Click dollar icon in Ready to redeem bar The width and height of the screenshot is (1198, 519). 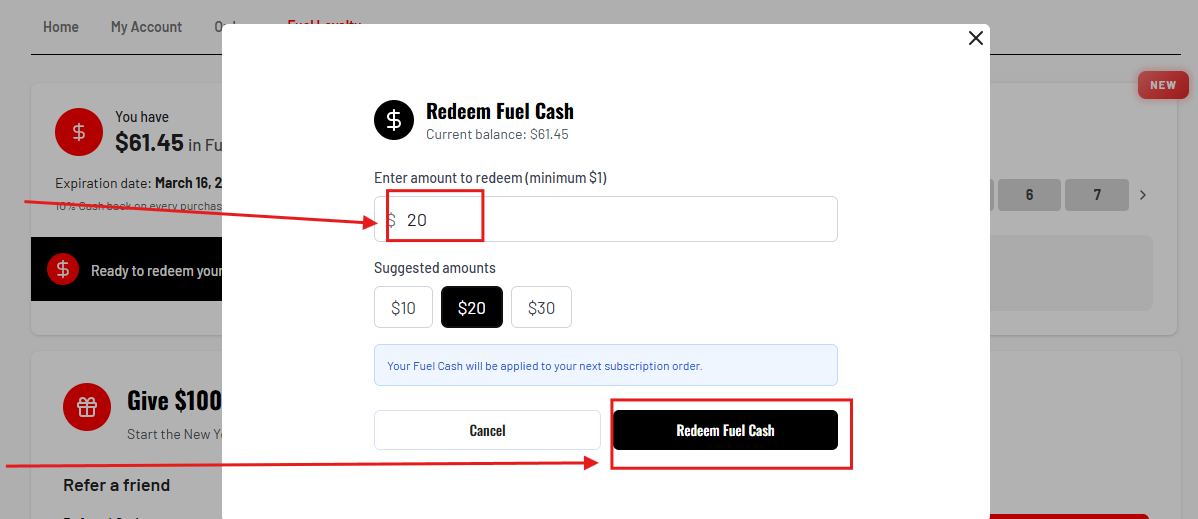(63, 269)
